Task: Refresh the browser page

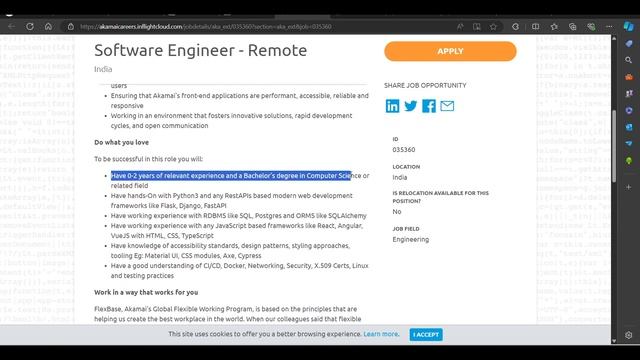Action: click(30, 27)
